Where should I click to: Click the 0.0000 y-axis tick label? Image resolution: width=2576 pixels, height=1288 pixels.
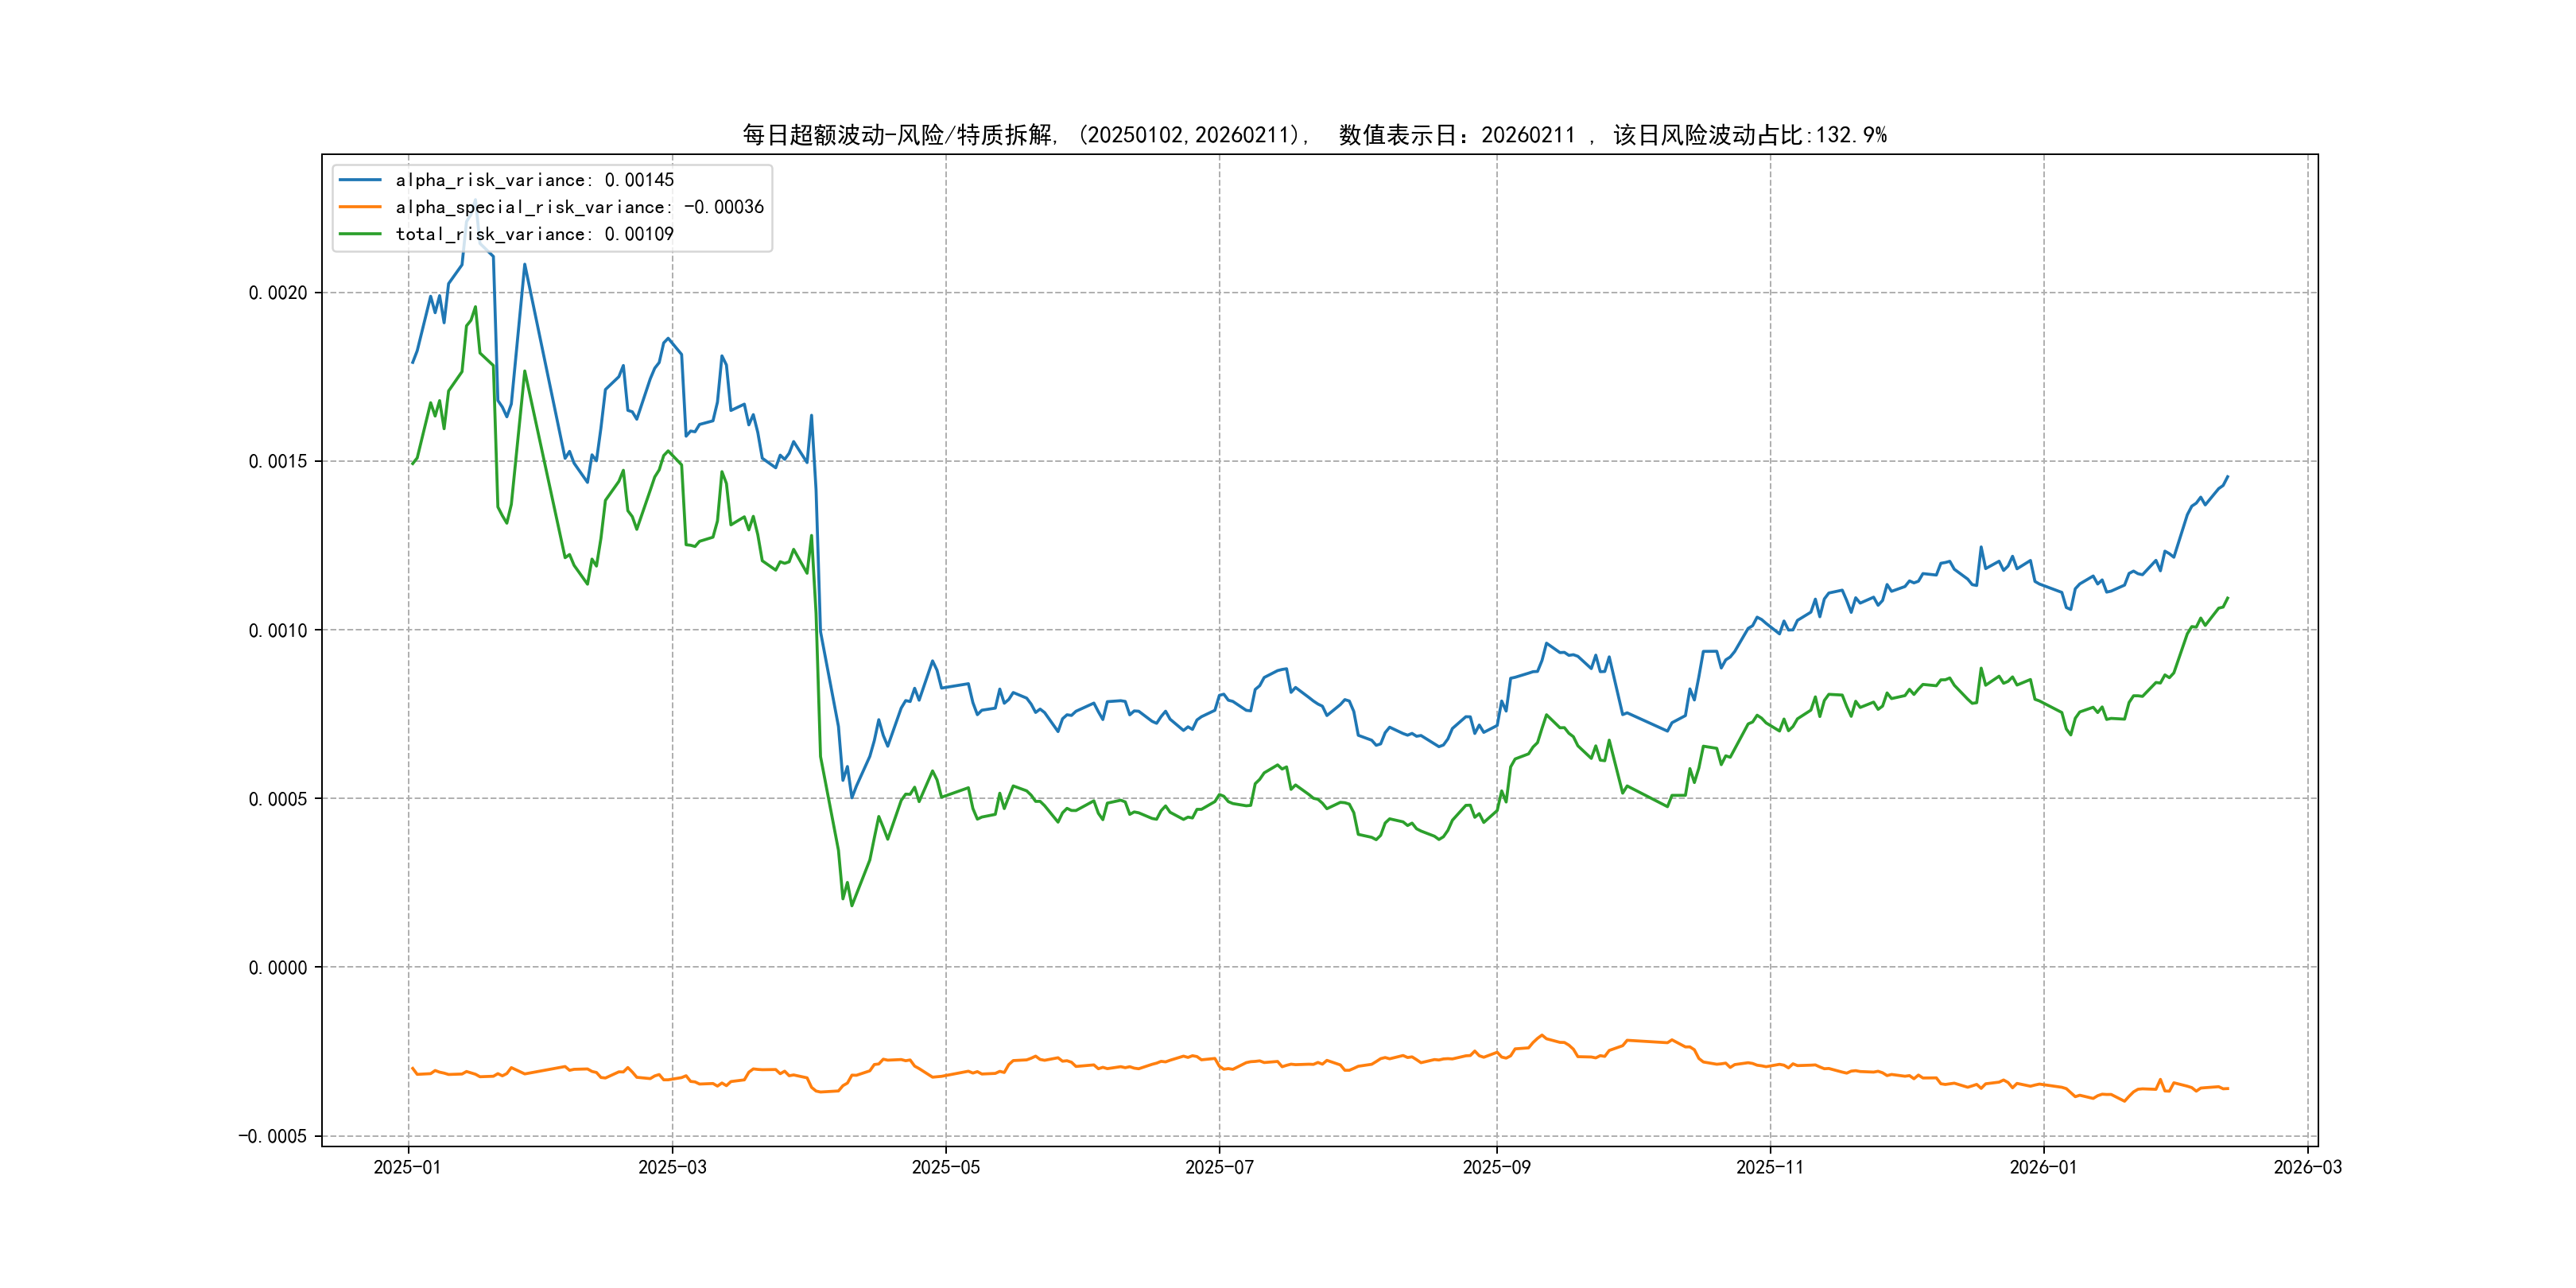278,967
